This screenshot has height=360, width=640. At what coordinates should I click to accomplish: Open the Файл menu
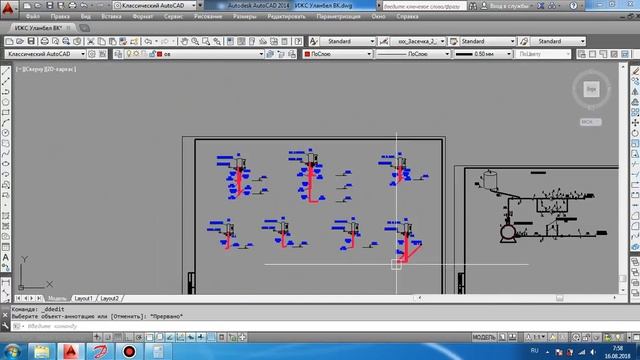coord(33,17)
